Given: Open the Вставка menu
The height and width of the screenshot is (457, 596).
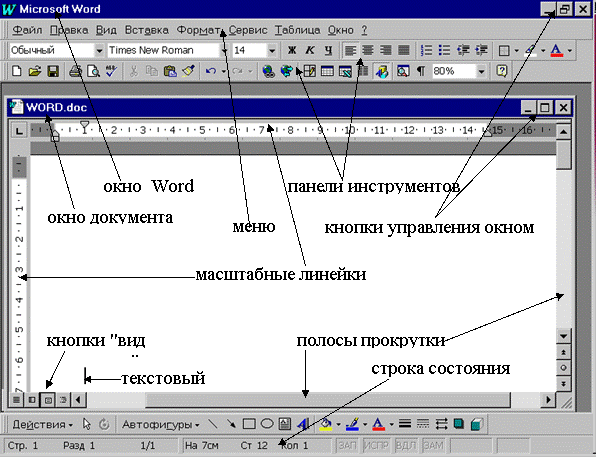Looking at the screenshot, I should tap(146, 30).
